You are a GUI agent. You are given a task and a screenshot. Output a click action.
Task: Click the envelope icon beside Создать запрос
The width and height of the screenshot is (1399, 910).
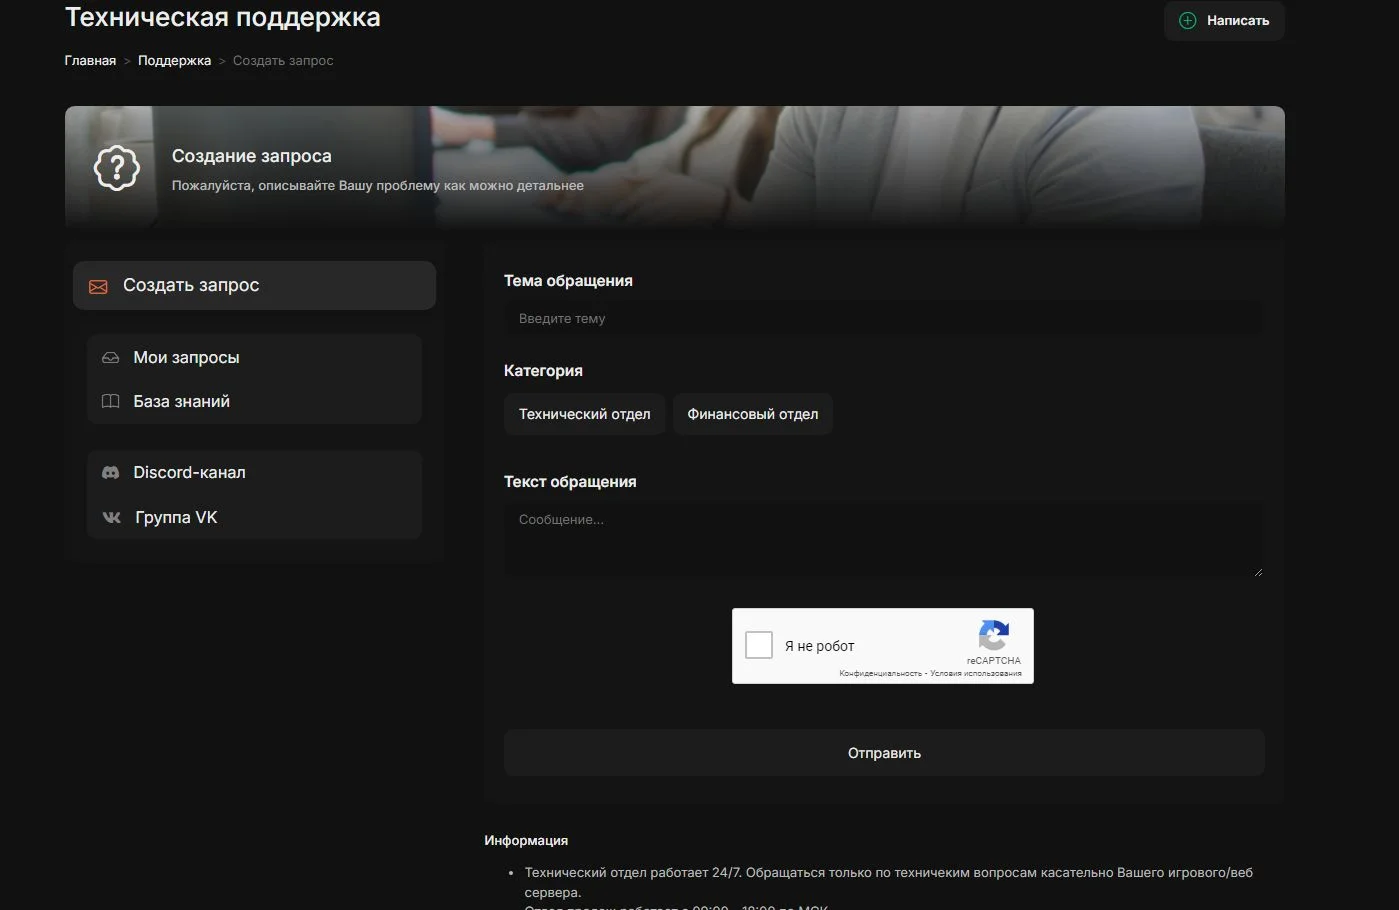point(98,287)
